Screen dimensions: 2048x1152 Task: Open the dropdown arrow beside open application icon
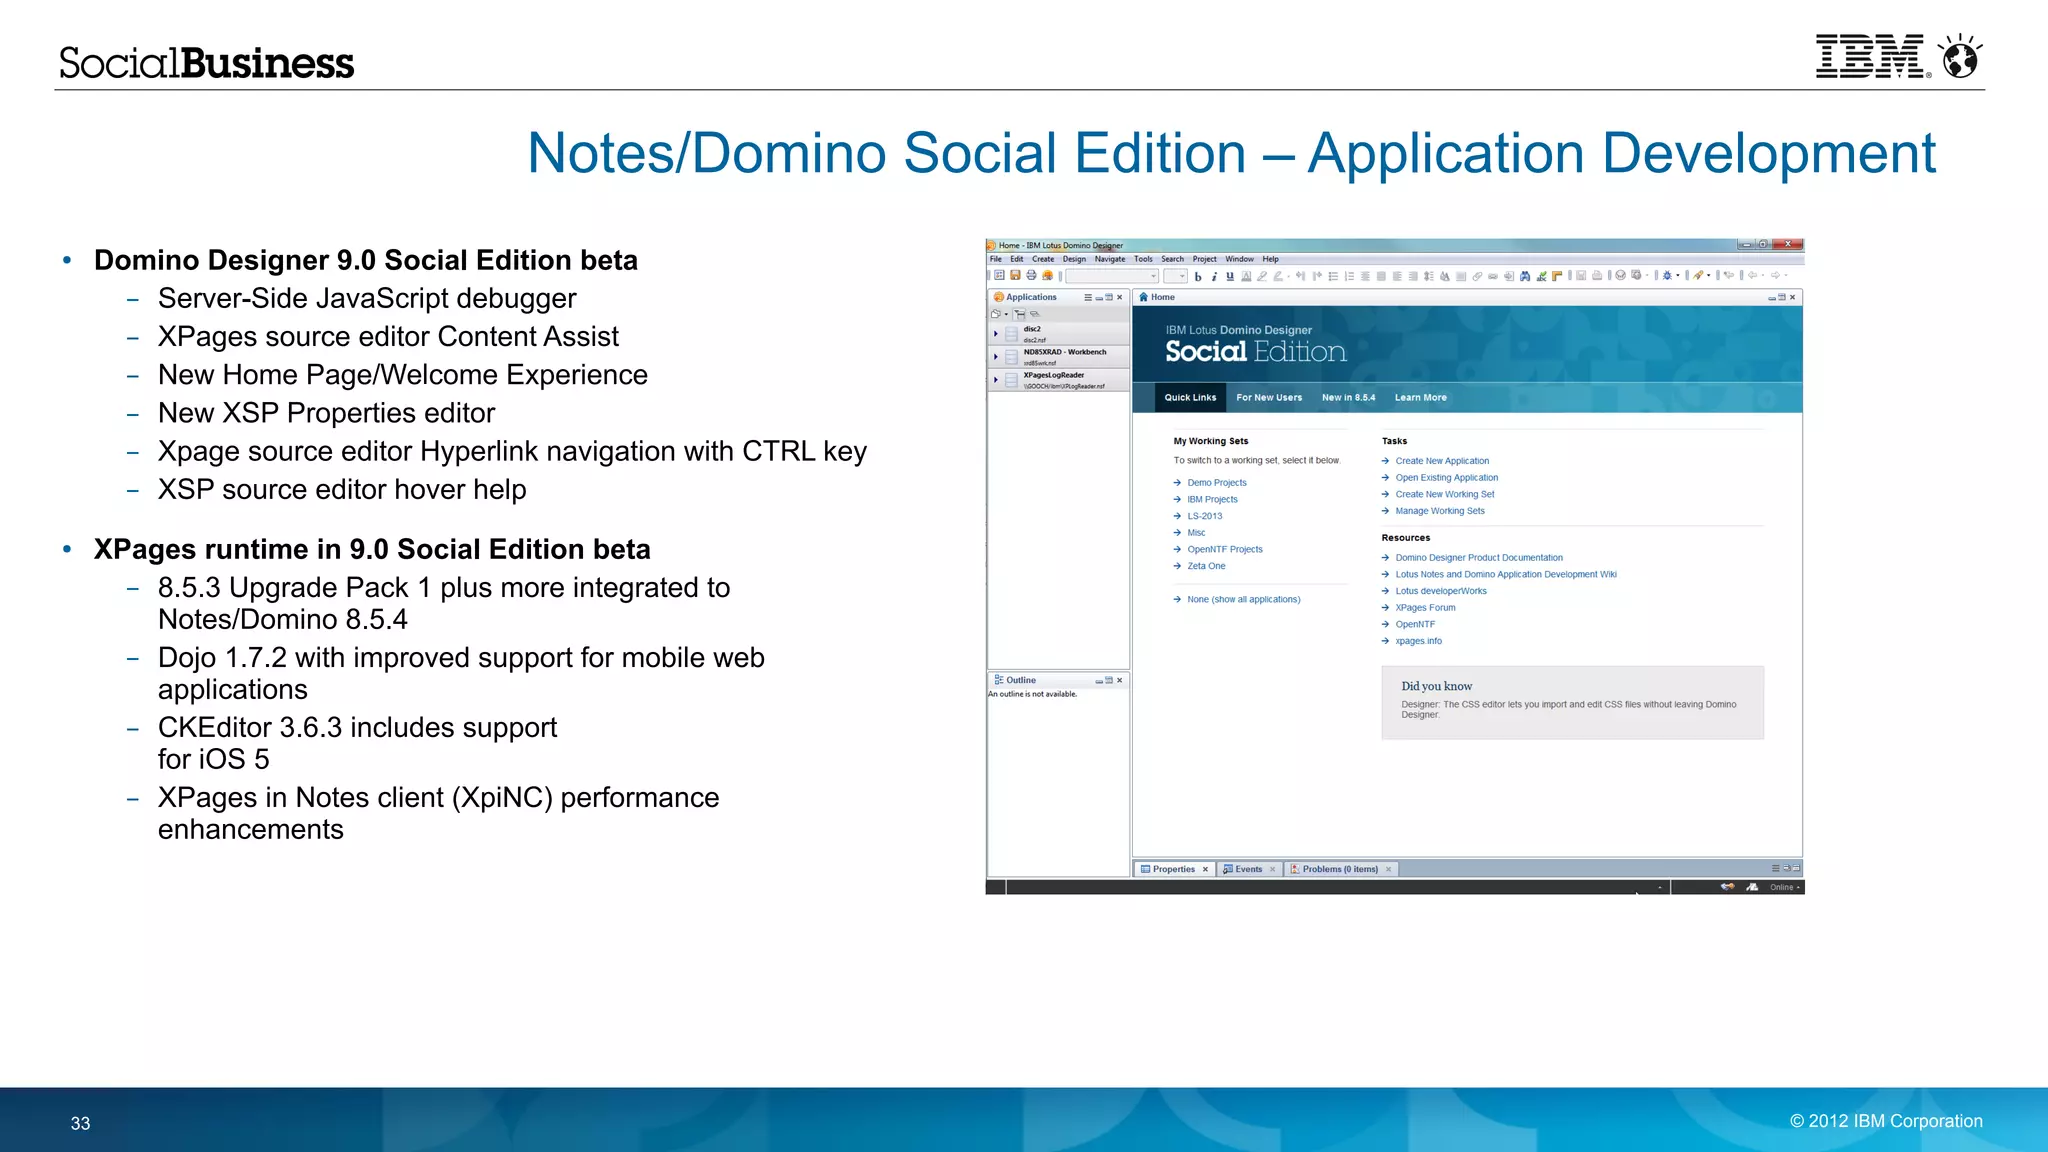tap(1006, 314)
